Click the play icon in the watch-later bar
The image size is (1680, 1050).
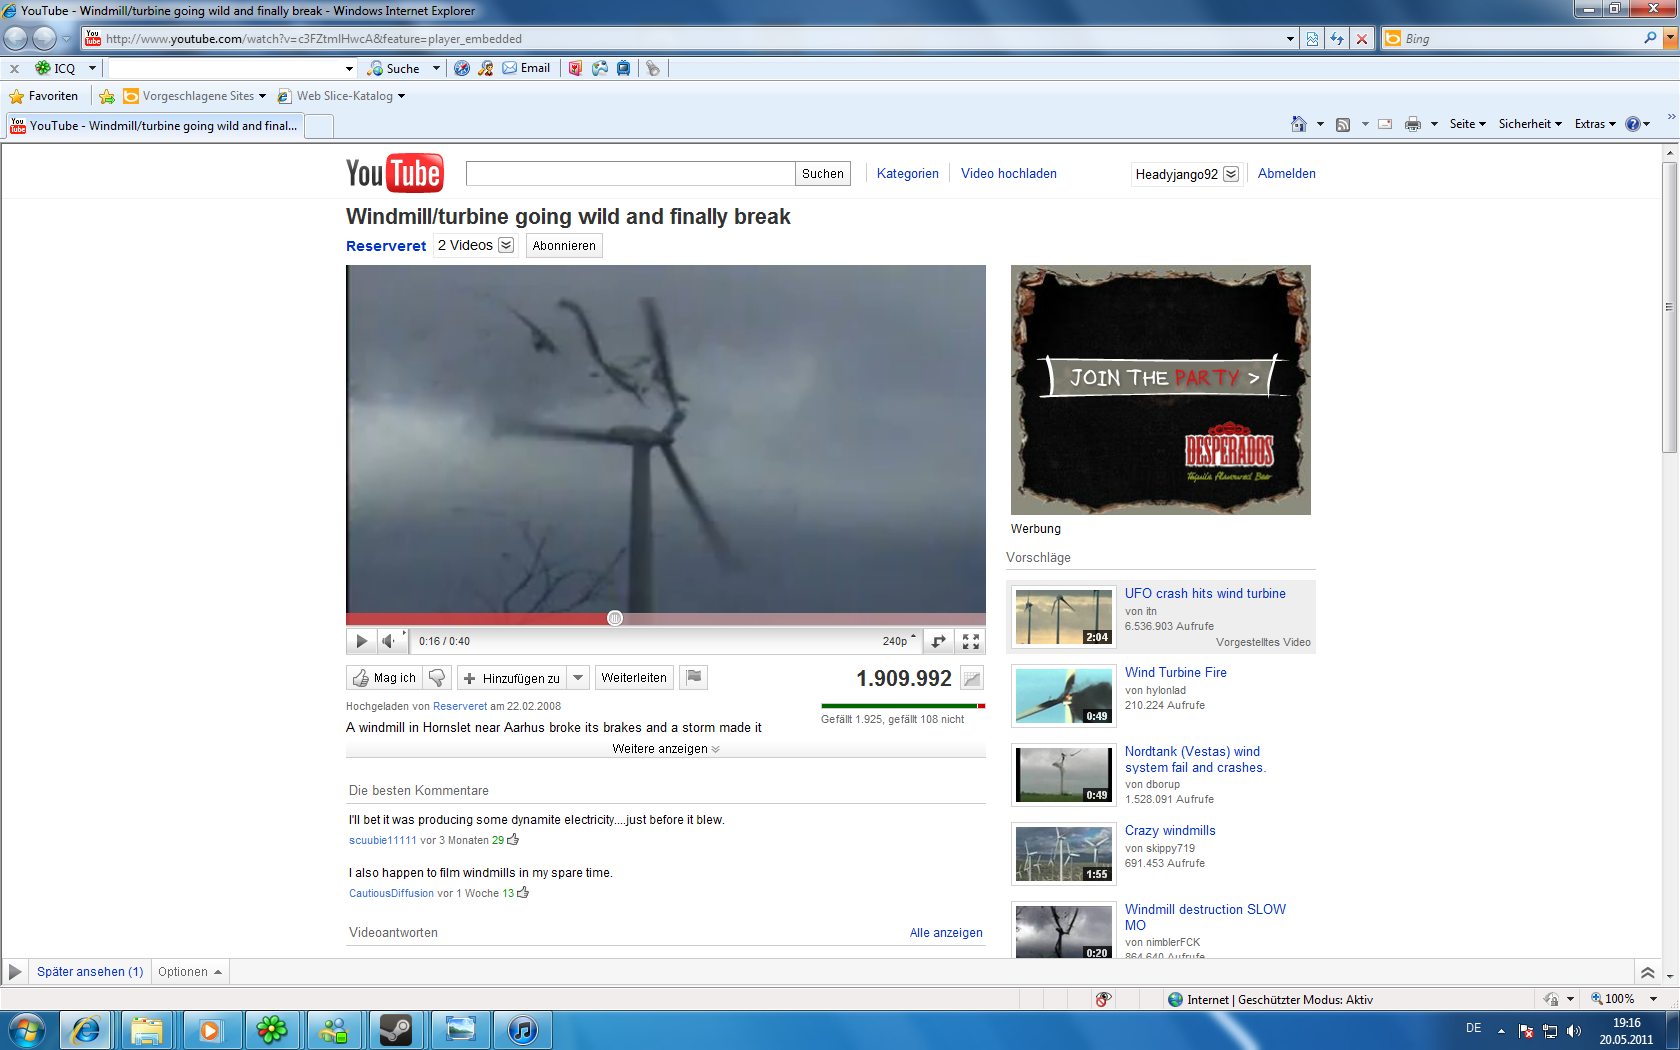point(15,972)
